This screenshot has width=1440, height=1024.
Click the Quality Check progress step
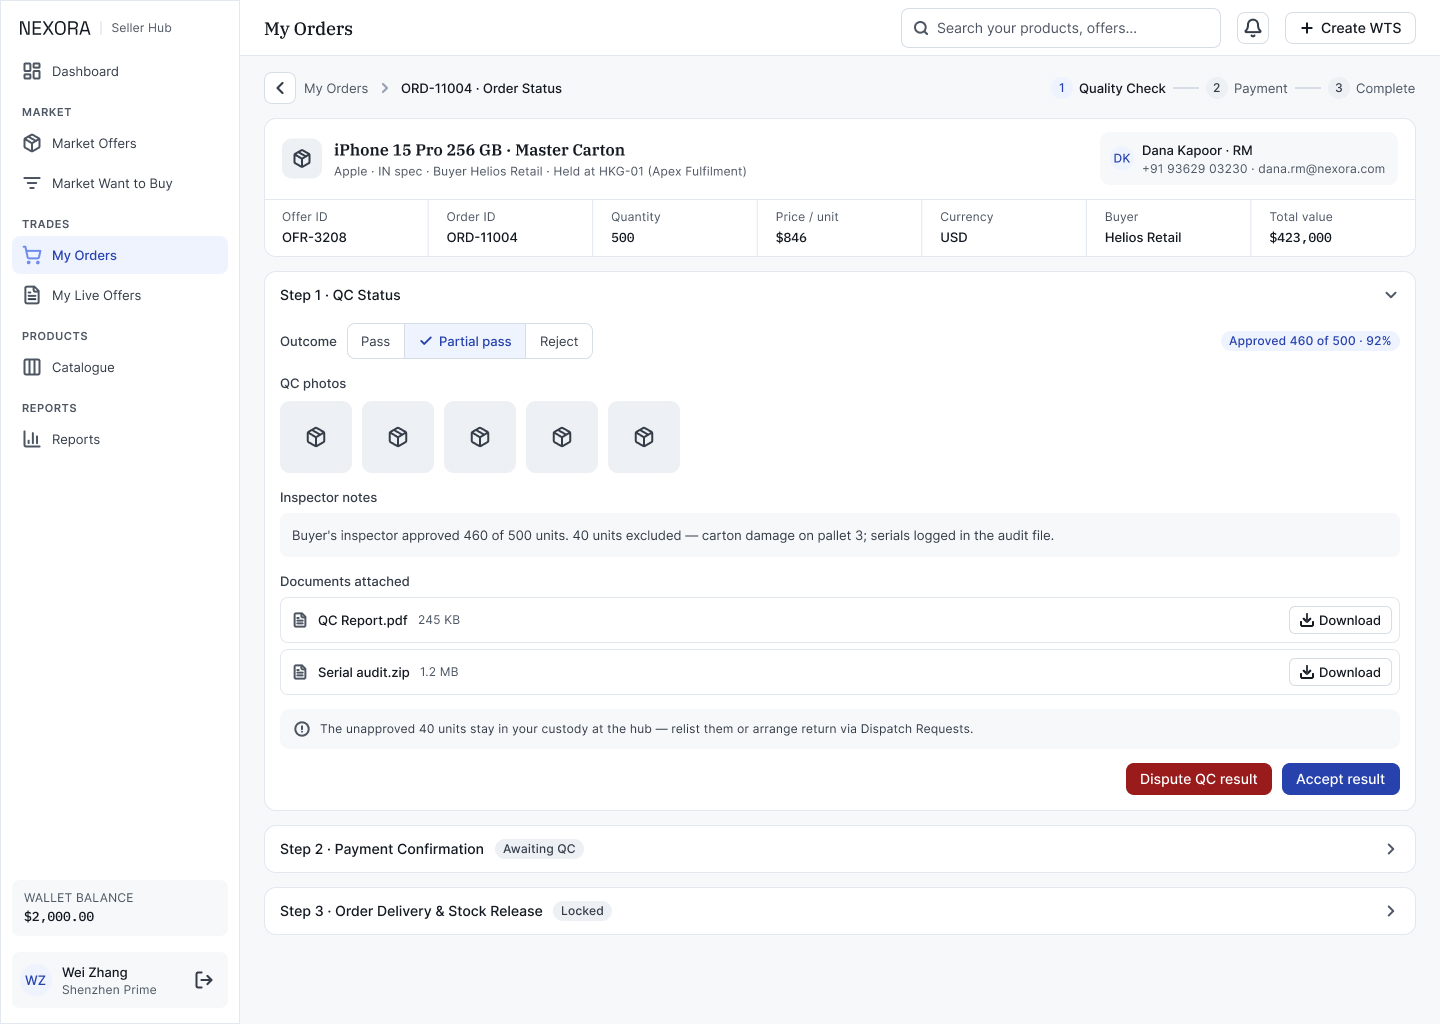pyautogui.click(x=1109, y=88)
